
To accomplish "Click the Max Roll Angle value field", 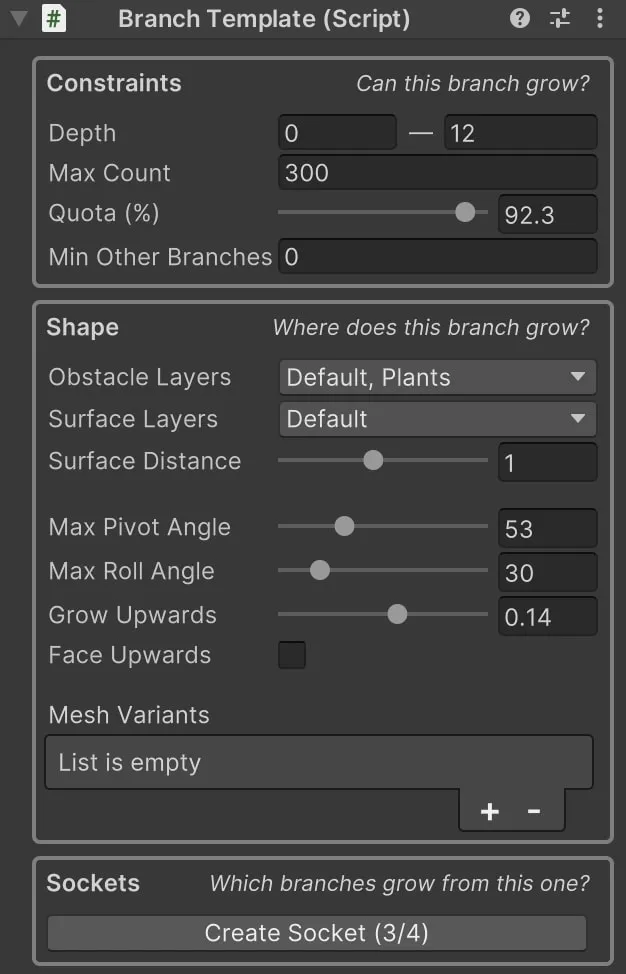I will [x=548, y=572].
